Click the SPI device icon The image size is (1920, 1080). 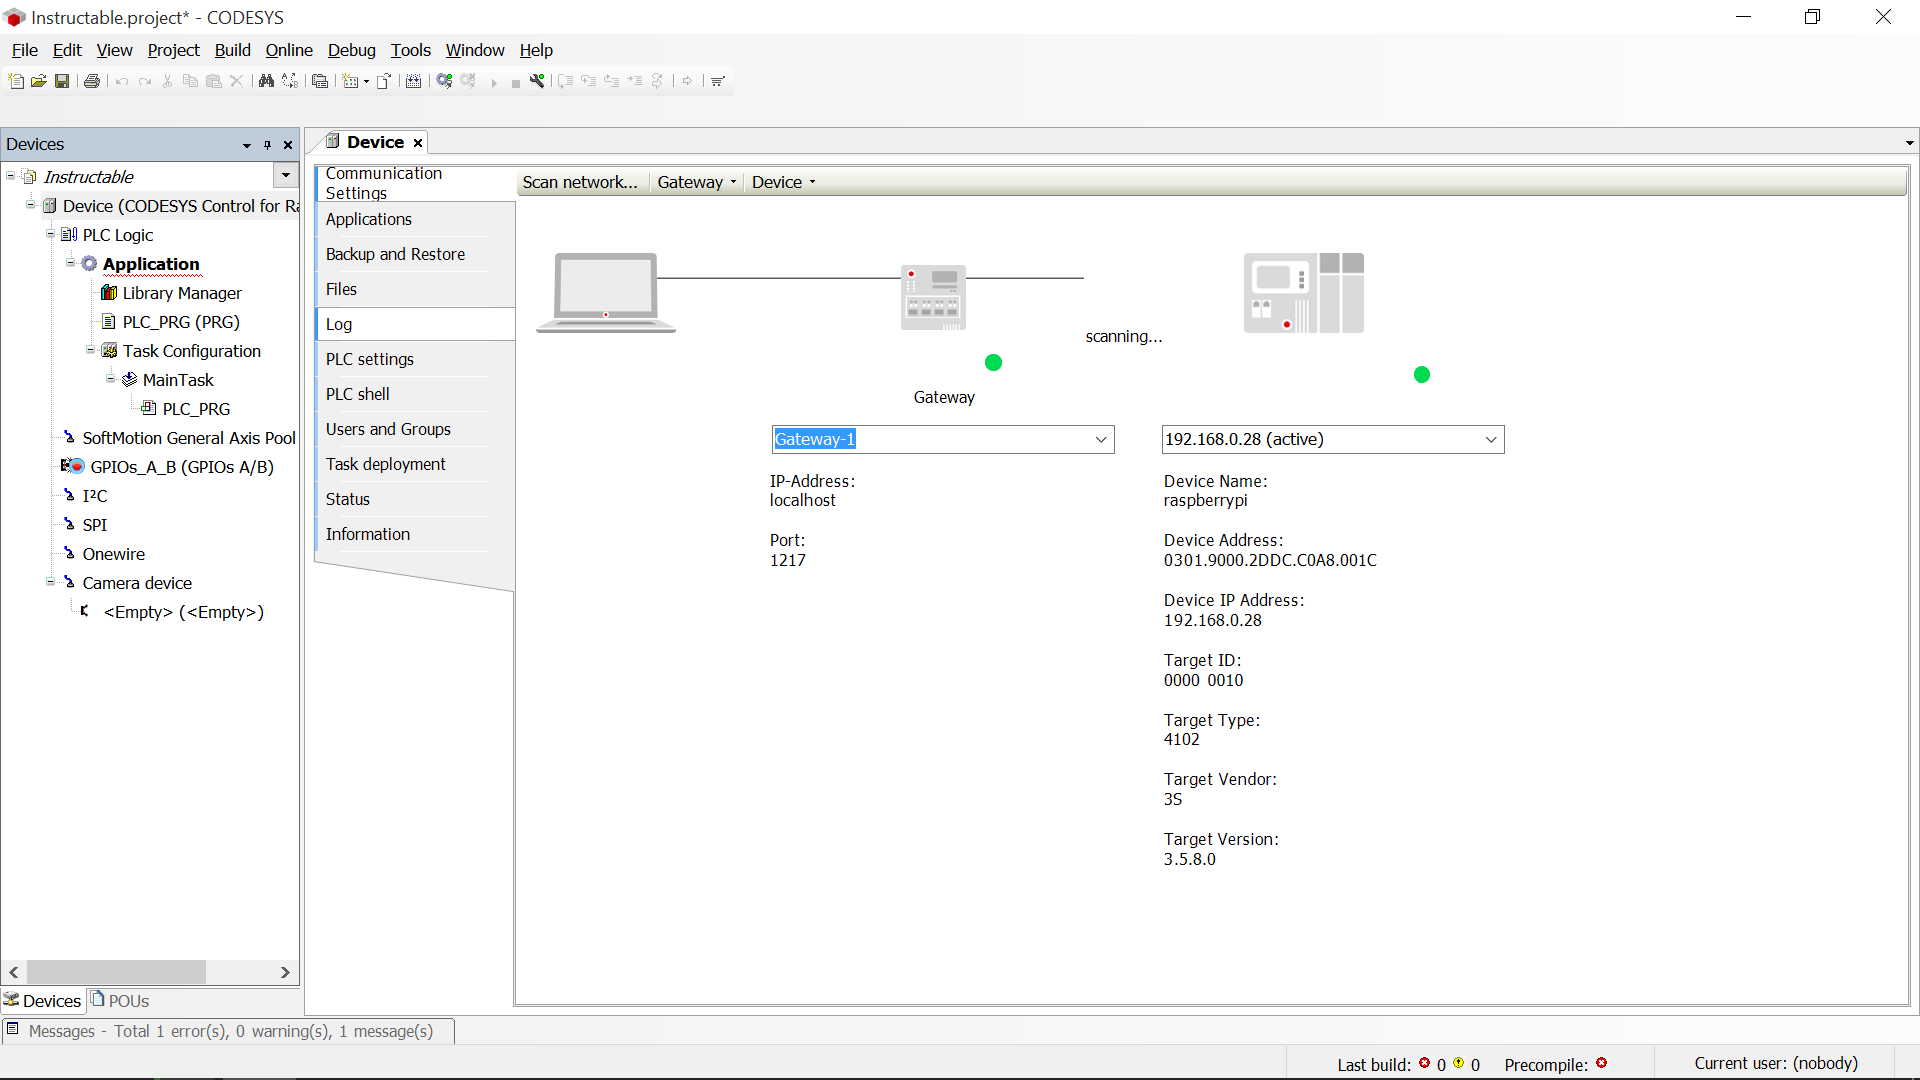[x=70, y=524]
